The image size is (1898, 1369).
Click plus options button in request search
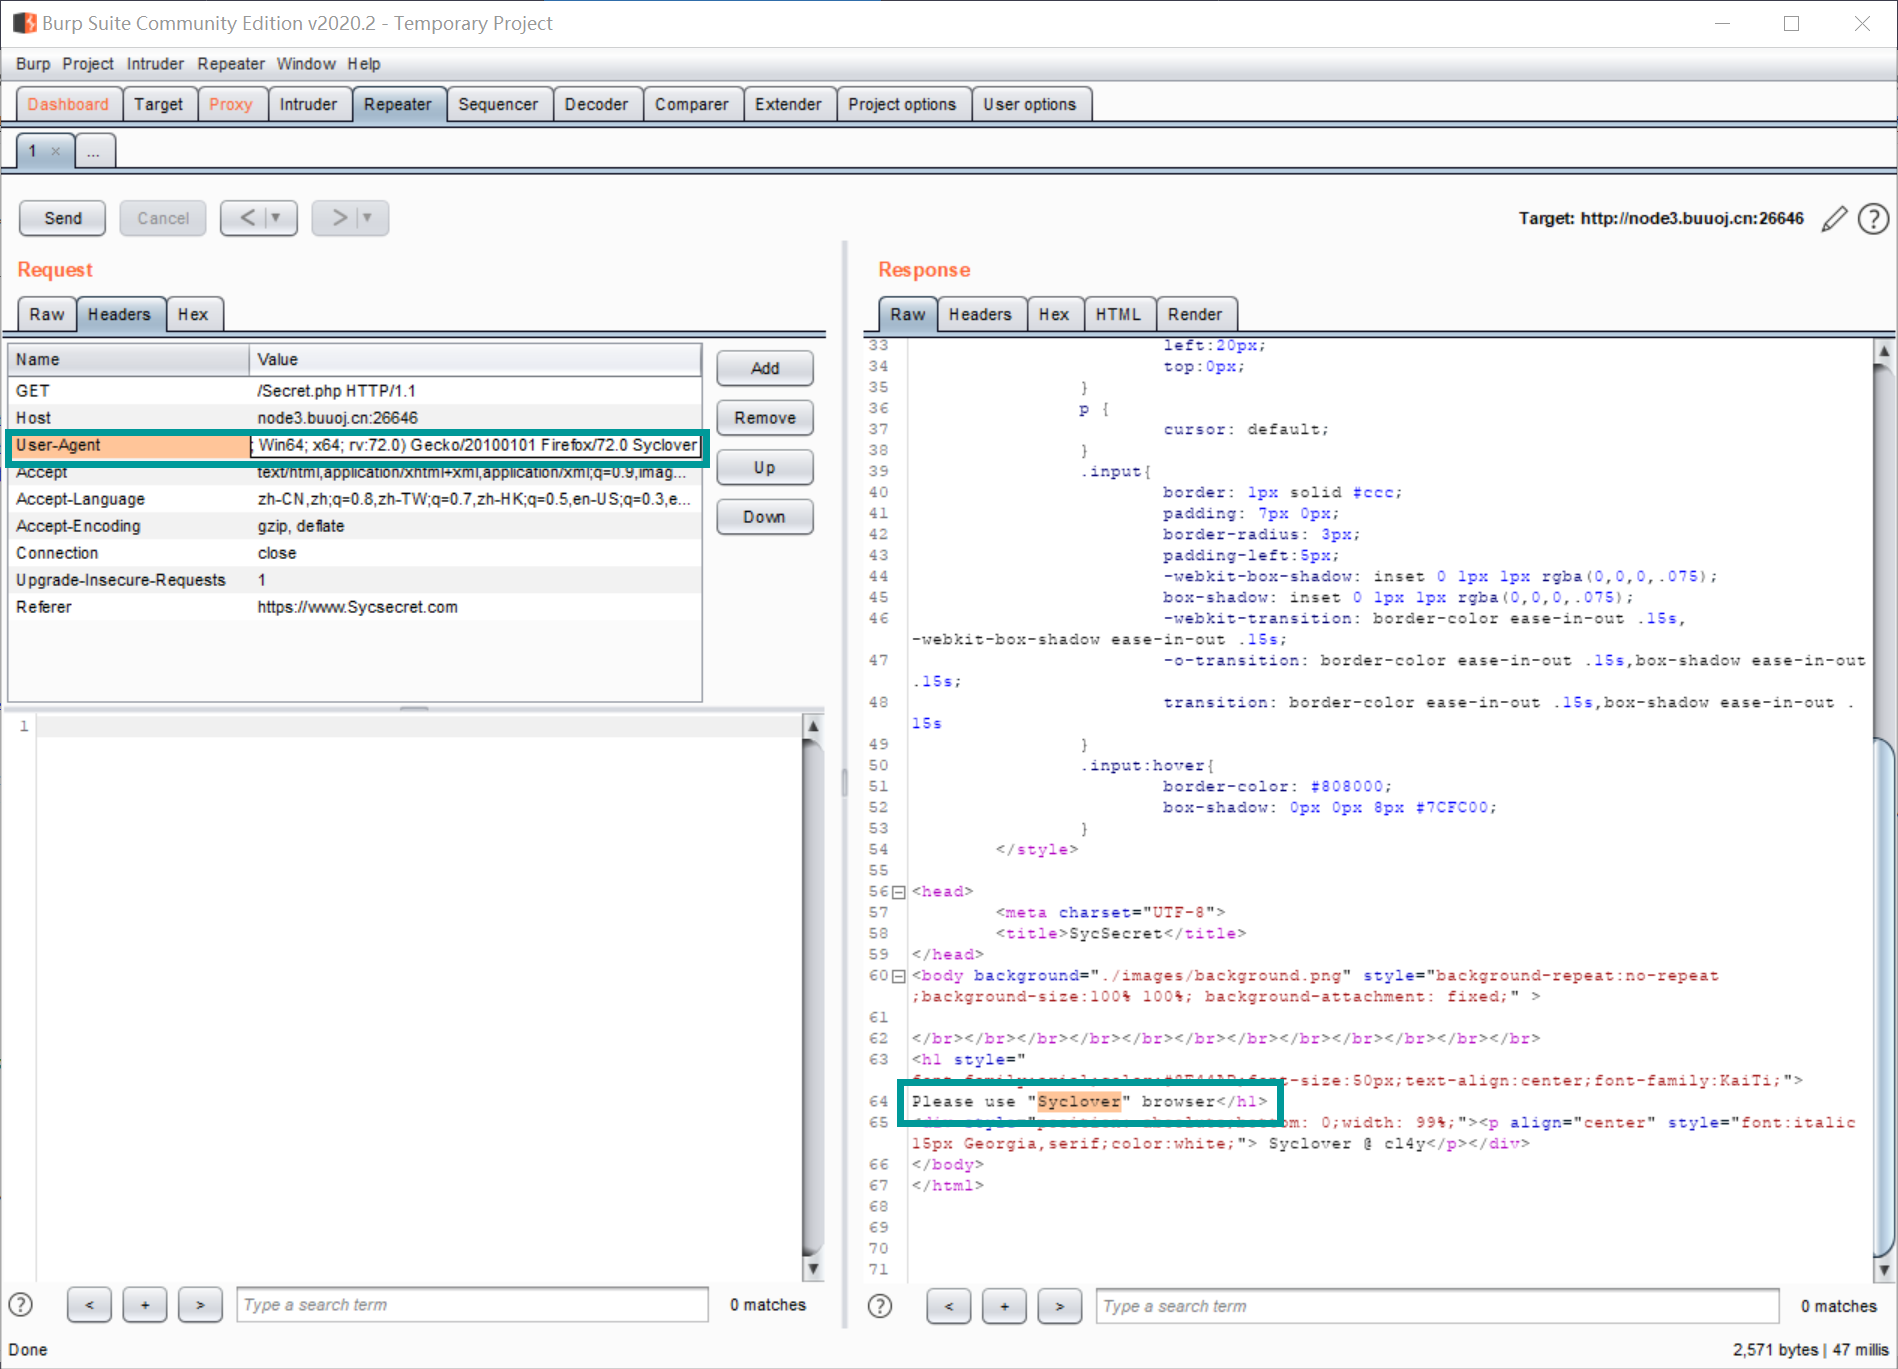(x=145, y=1305)
